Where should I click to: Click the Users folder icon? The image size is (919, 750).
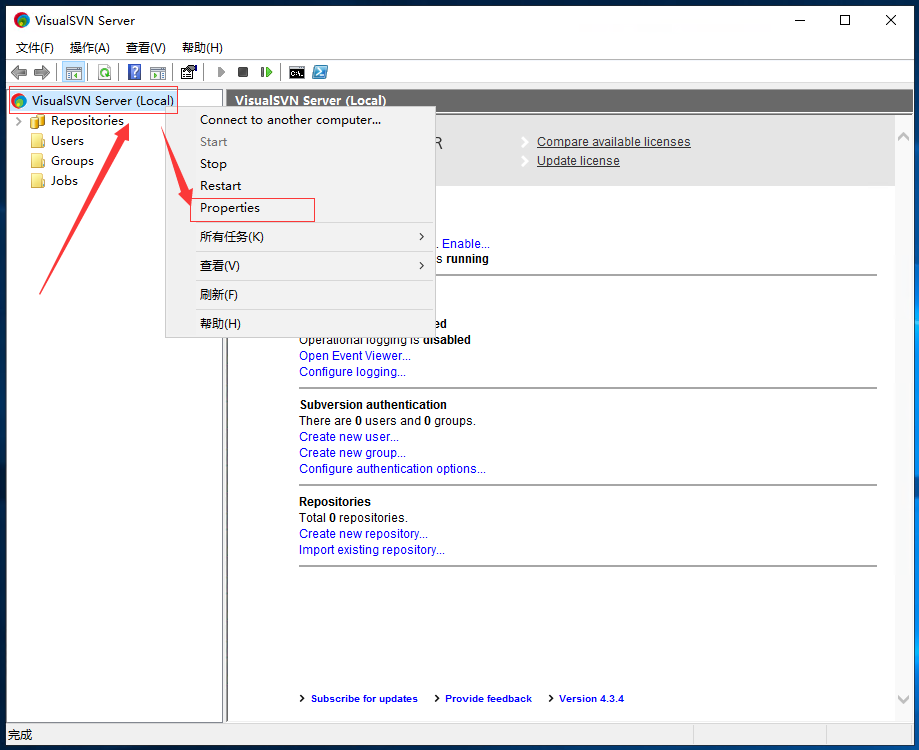point(38,141)
